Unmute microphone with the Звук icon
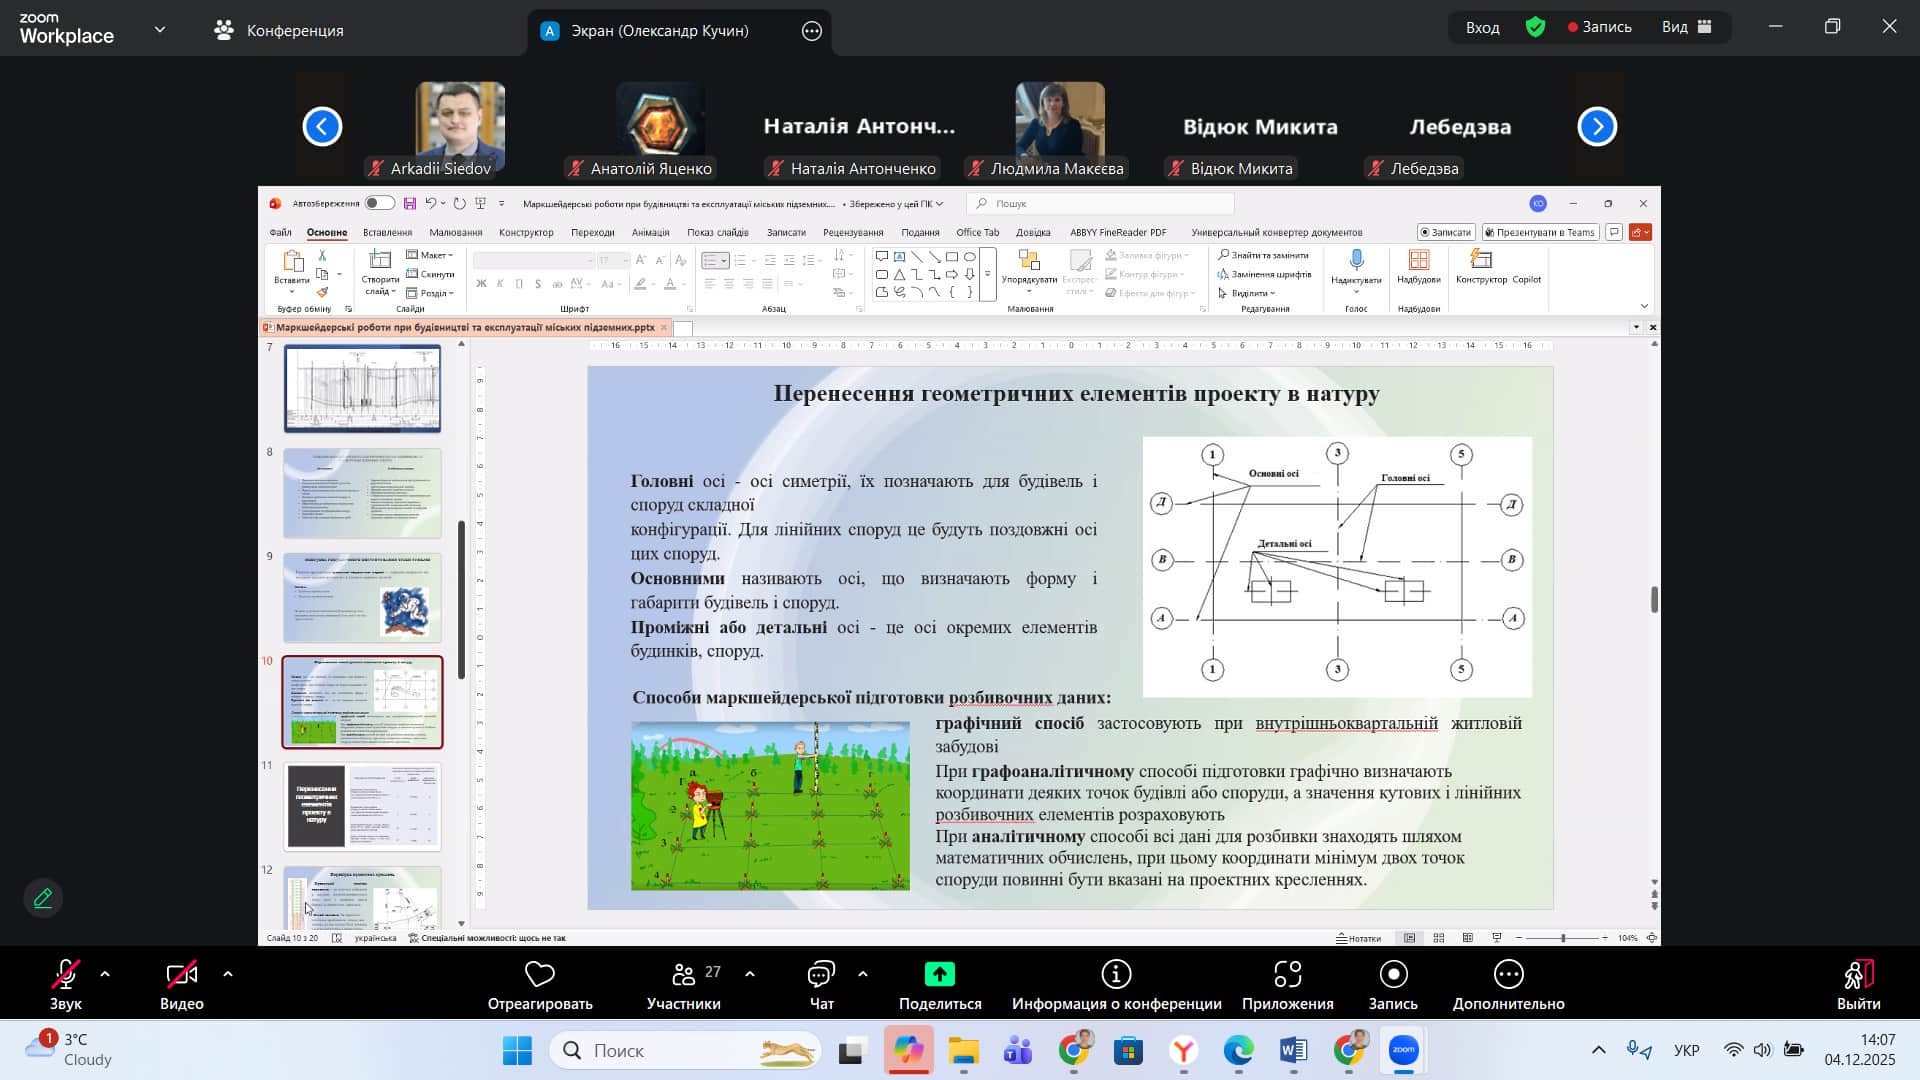The height and width of the screenshot is (1080, 1920). tap(66, 975)
